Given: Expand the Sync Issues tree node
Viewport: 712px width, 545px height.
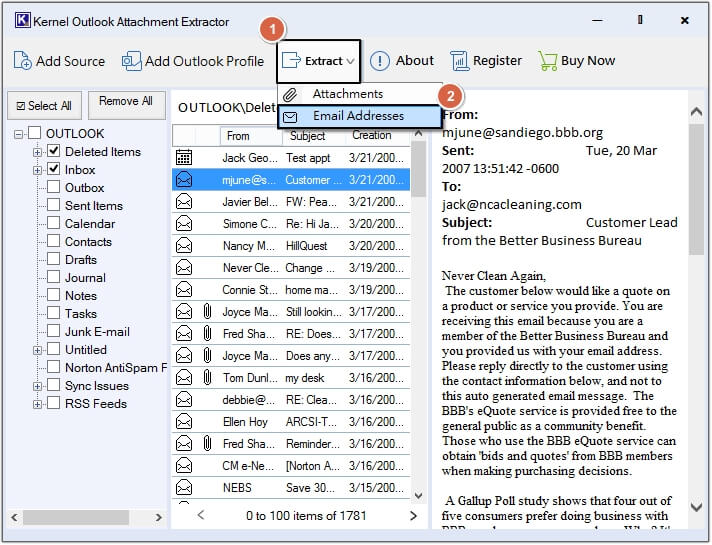Looking at the screenshot, I should pos(37,386).
